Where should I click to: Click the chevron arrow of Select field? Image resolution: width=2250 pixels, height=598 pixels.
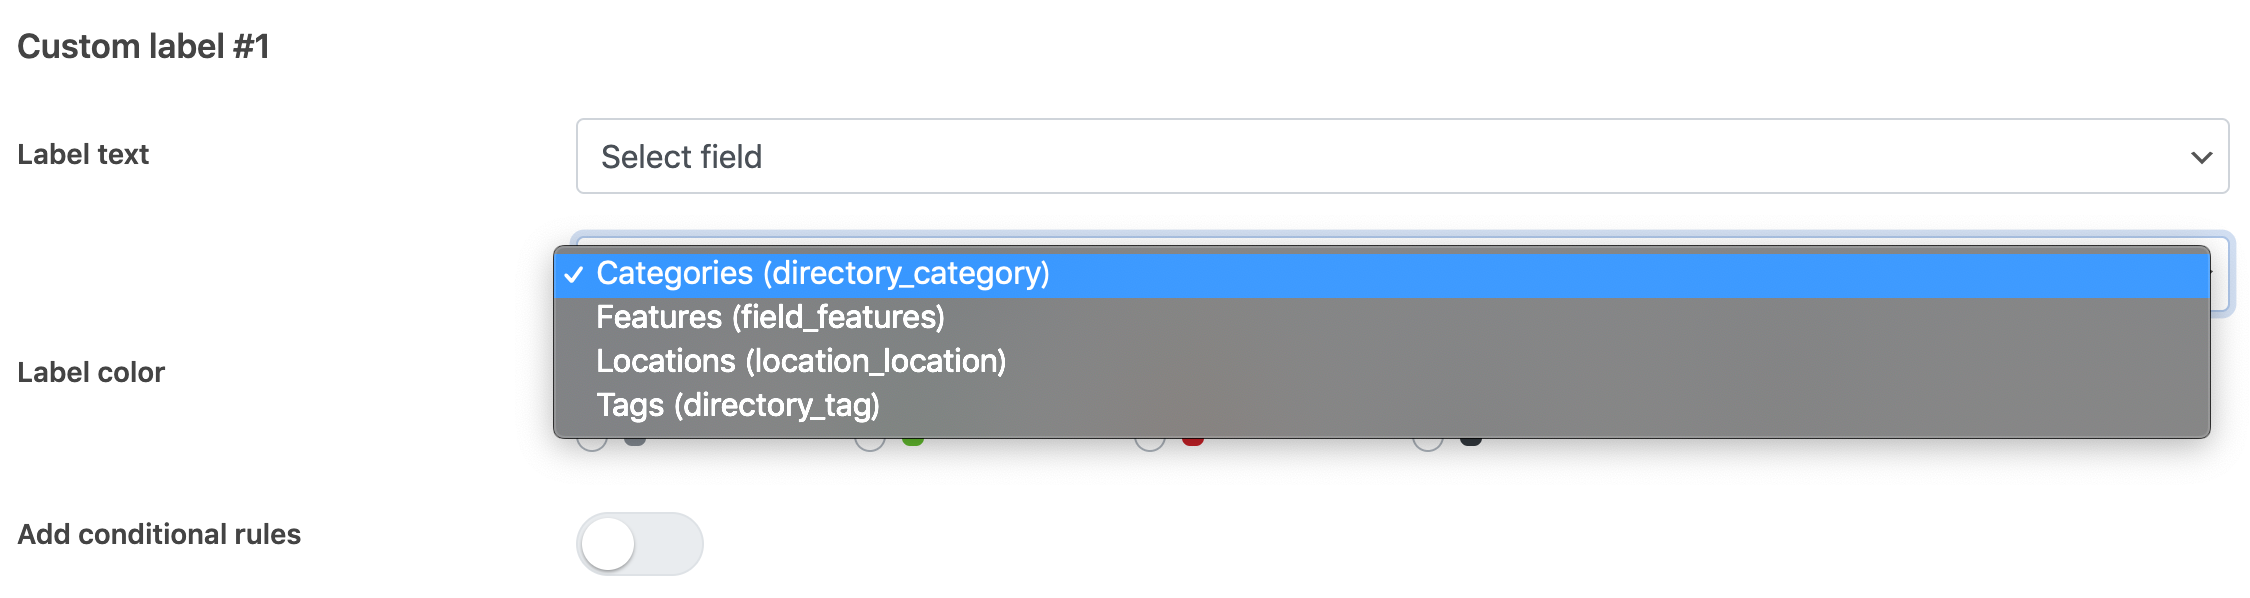pyautogui.click(x=2200, y=158)
